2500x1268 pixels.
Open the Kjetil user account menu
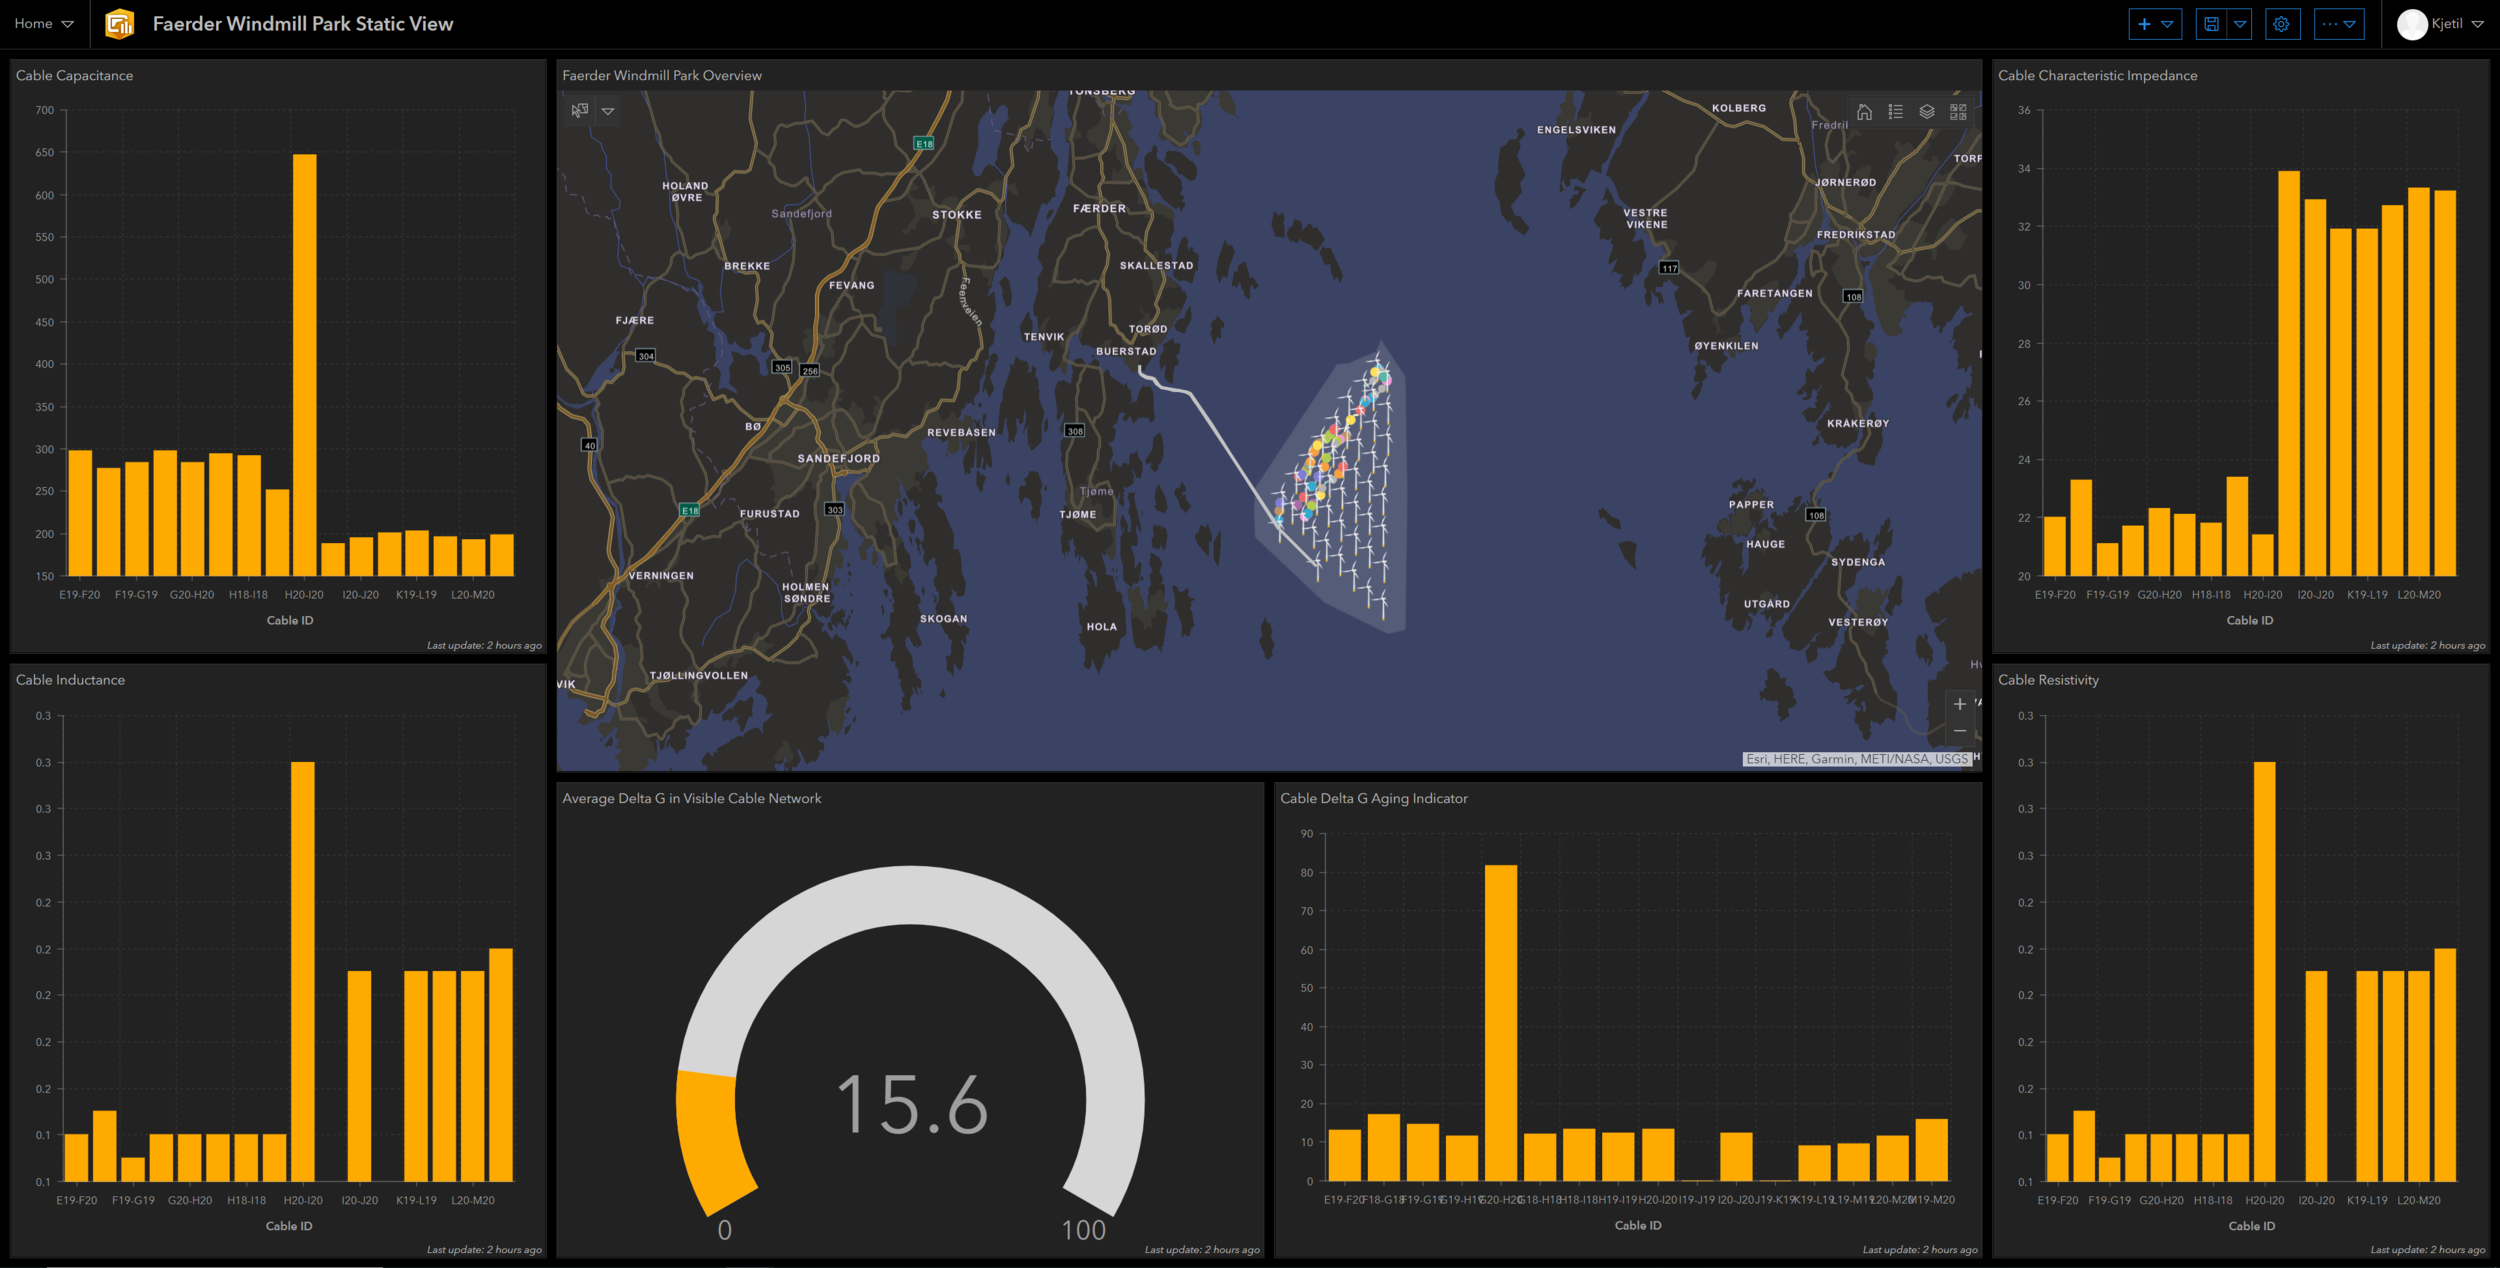point(2442,24)
